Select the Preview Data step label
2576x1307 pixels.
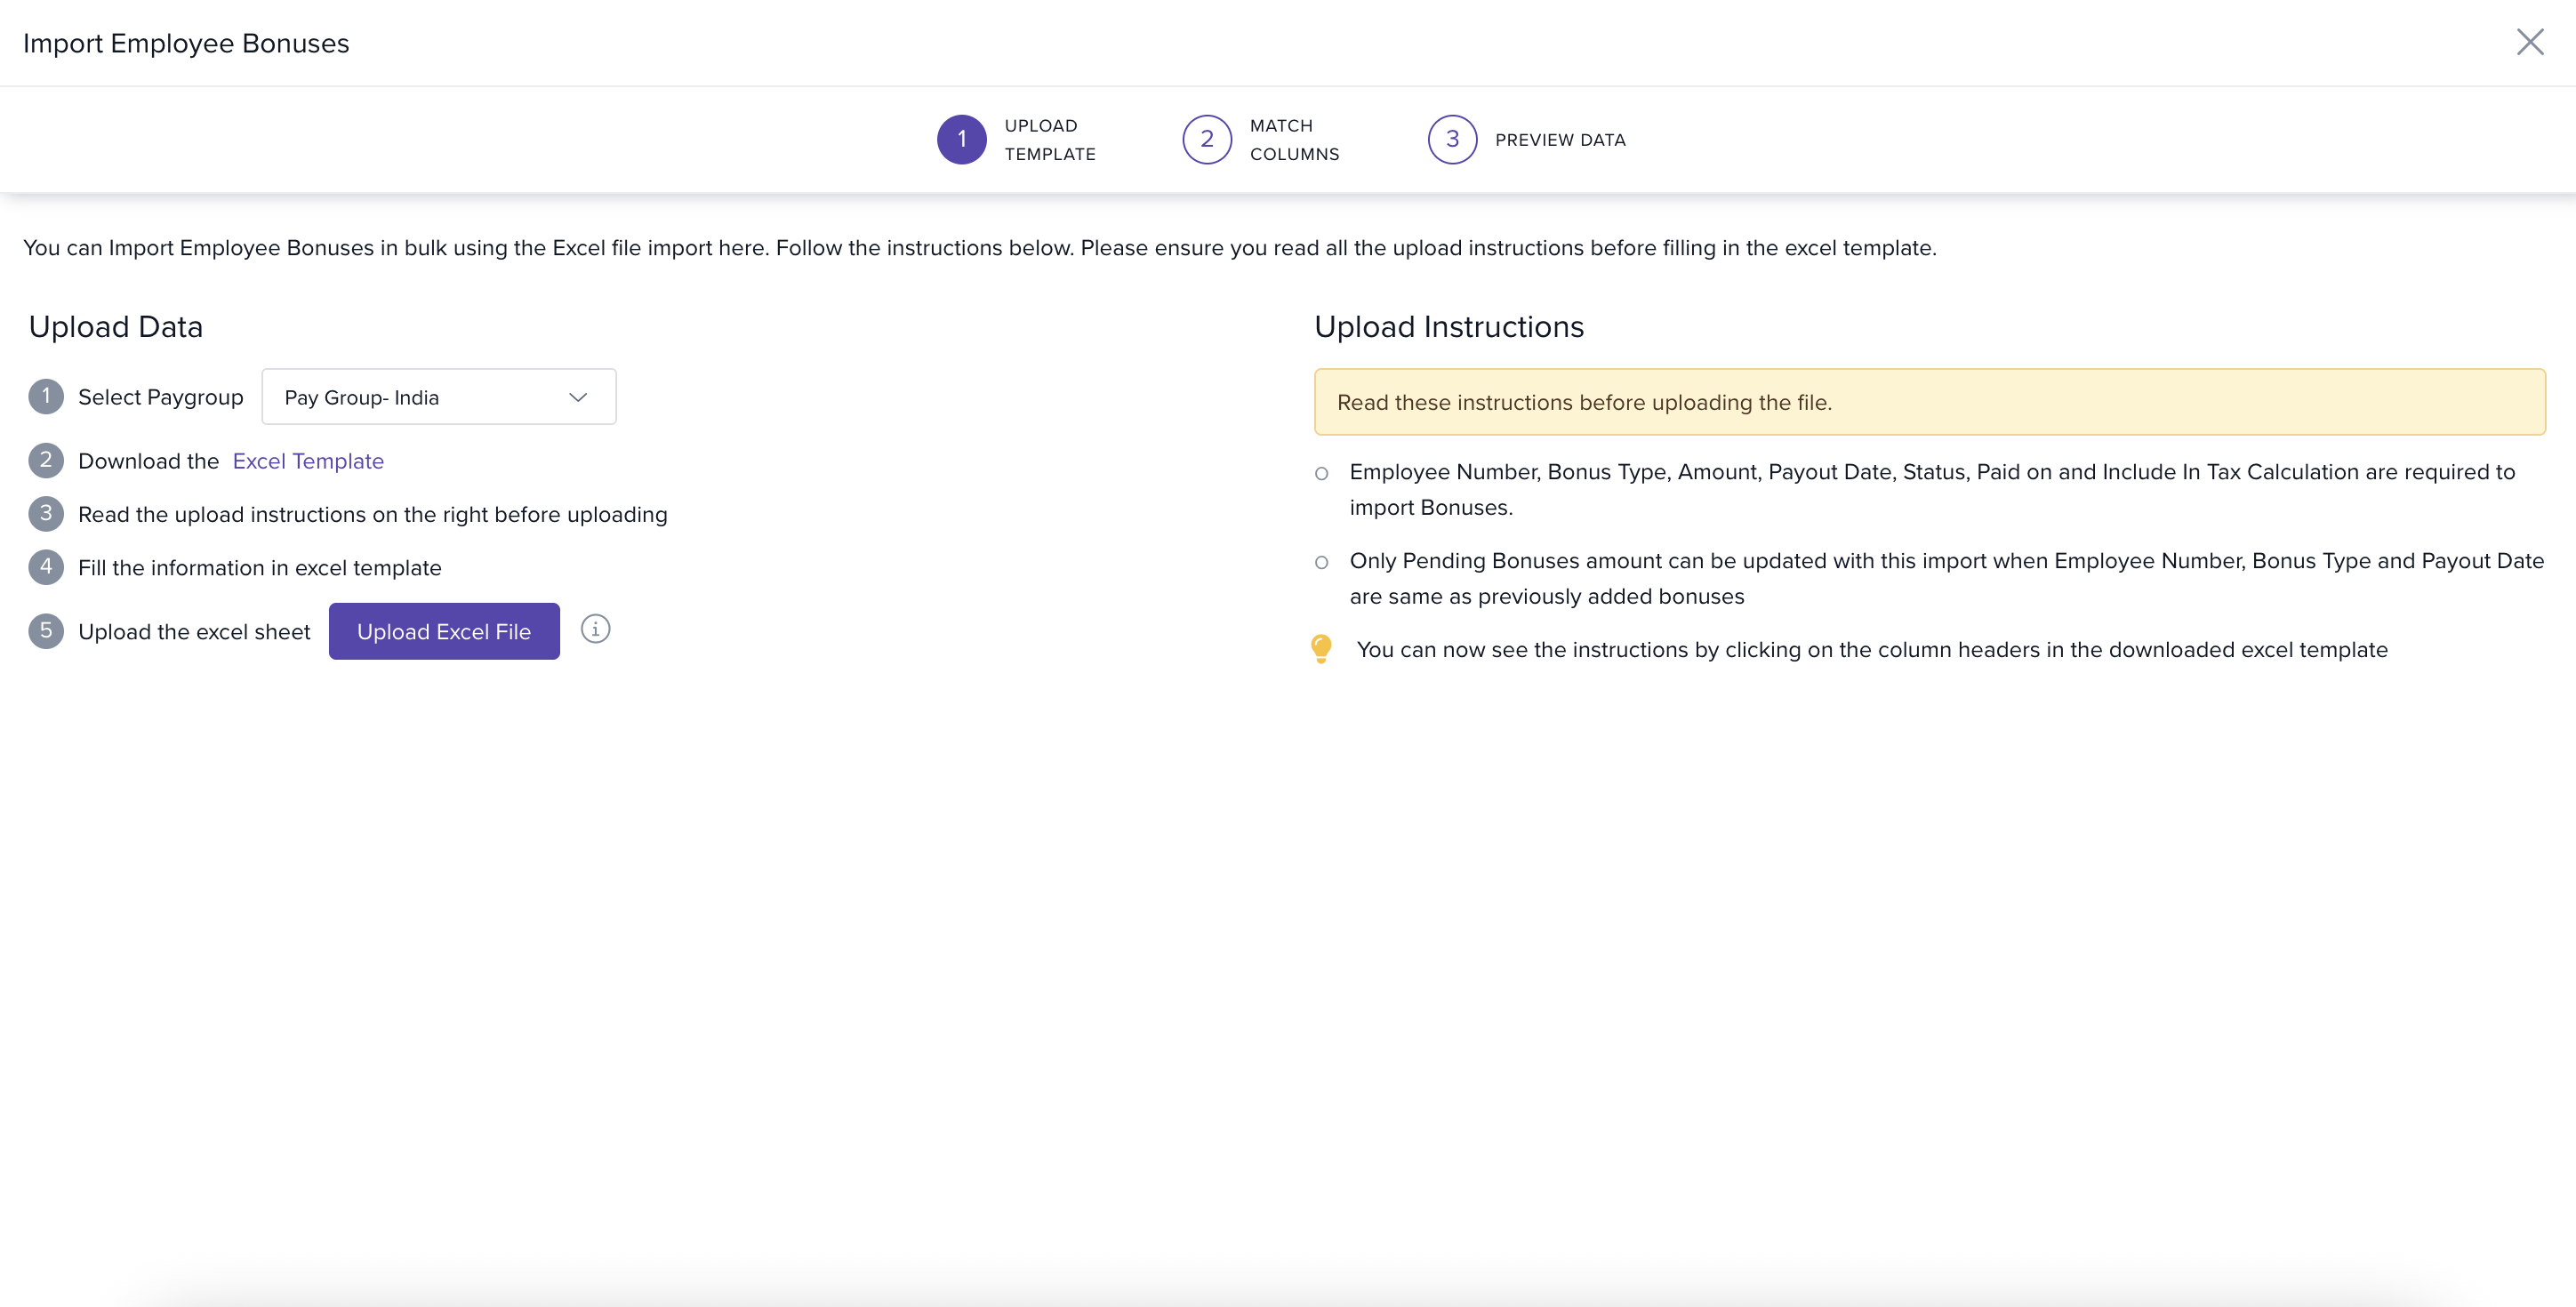point(1560,140)
